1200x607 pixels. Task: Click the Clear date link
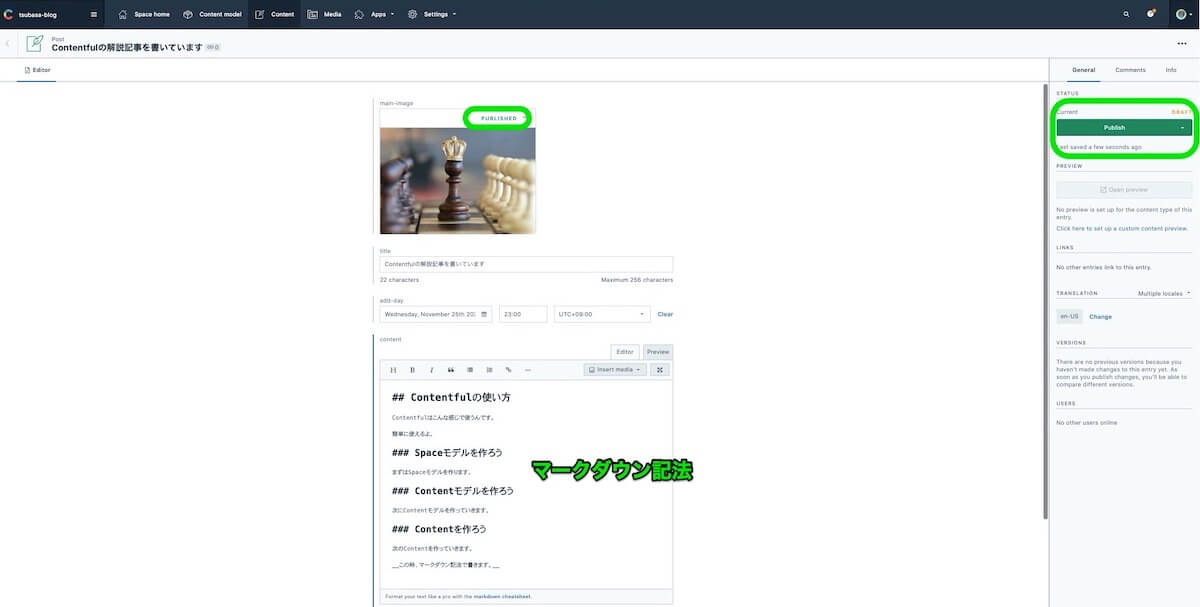coord(665,314)
